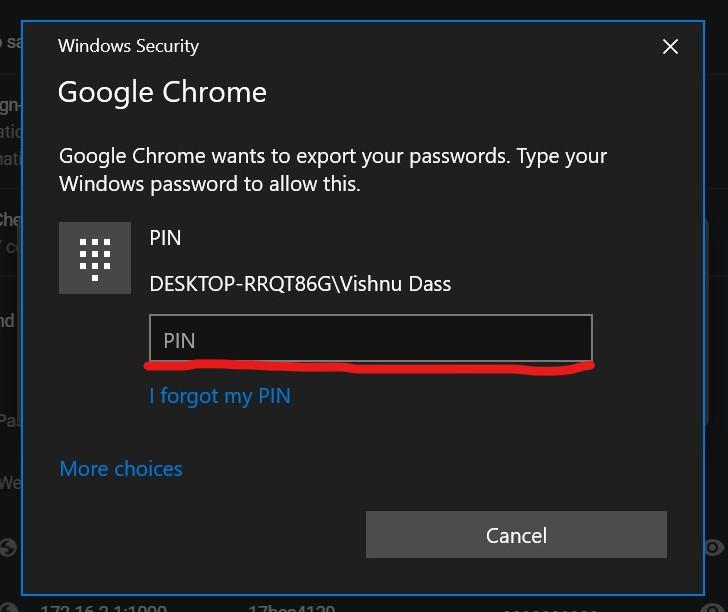Select the PIN label above account name
Image resolution: width=728 pixels, height=612 pixels.
pyautogui.click(x=165, y=238)
